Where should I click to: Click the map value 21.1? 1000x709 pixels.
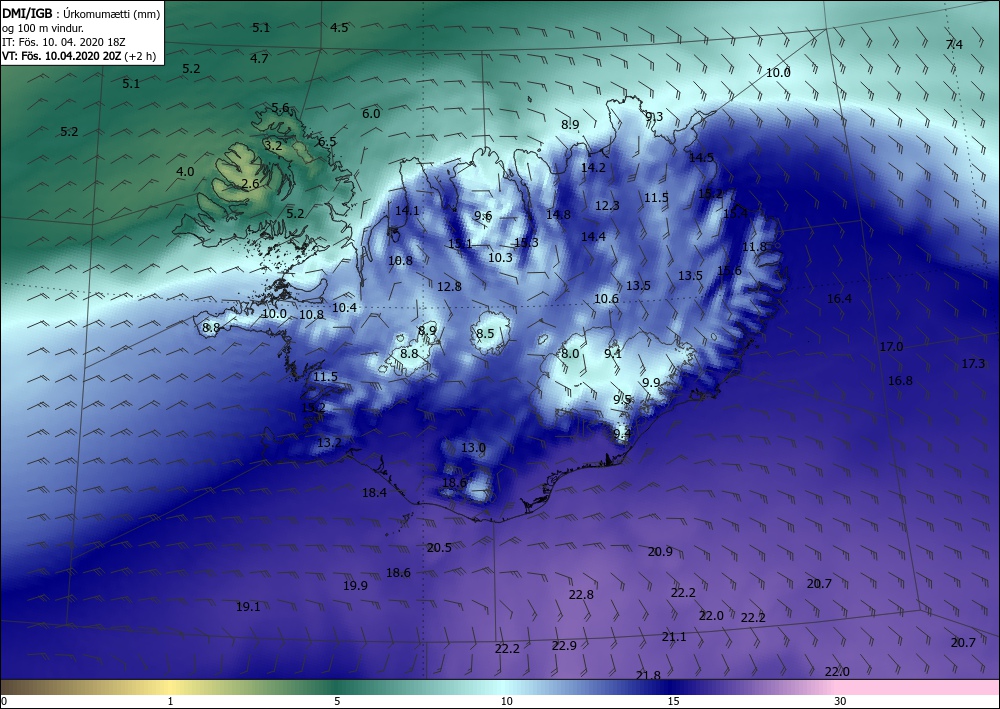[x=674, y=636]
